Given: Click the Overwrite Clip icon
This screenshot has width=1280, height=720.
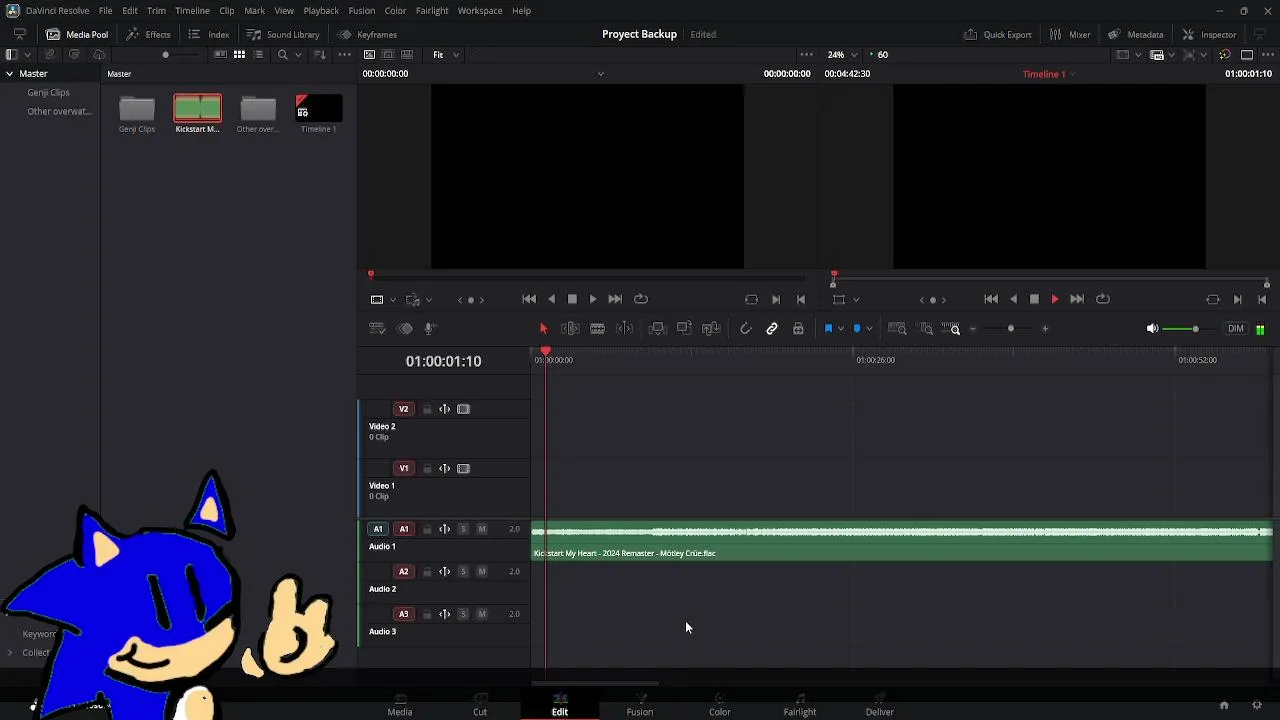Looking at the screenshot, I should (x=684, y=329).
